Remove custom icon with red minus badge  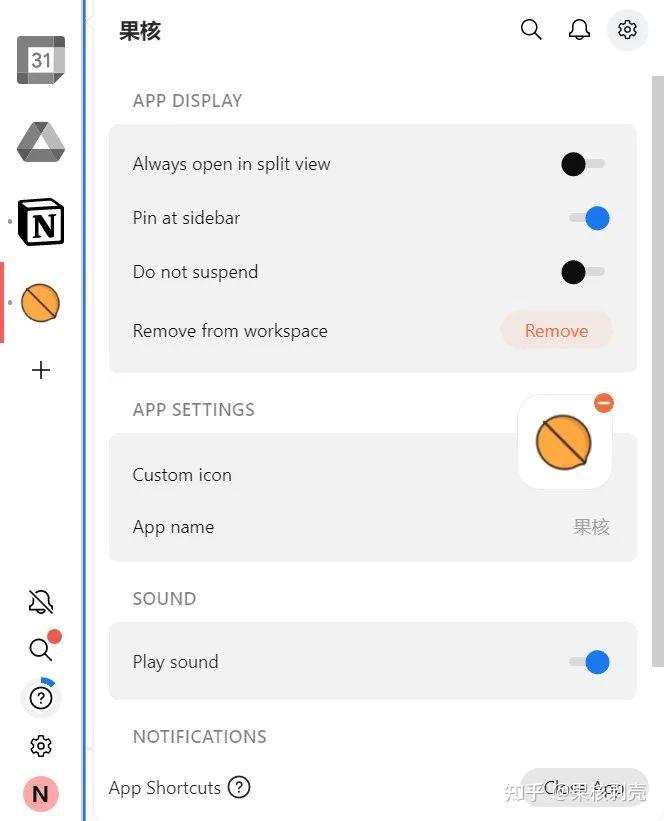(x=604, y=403)
